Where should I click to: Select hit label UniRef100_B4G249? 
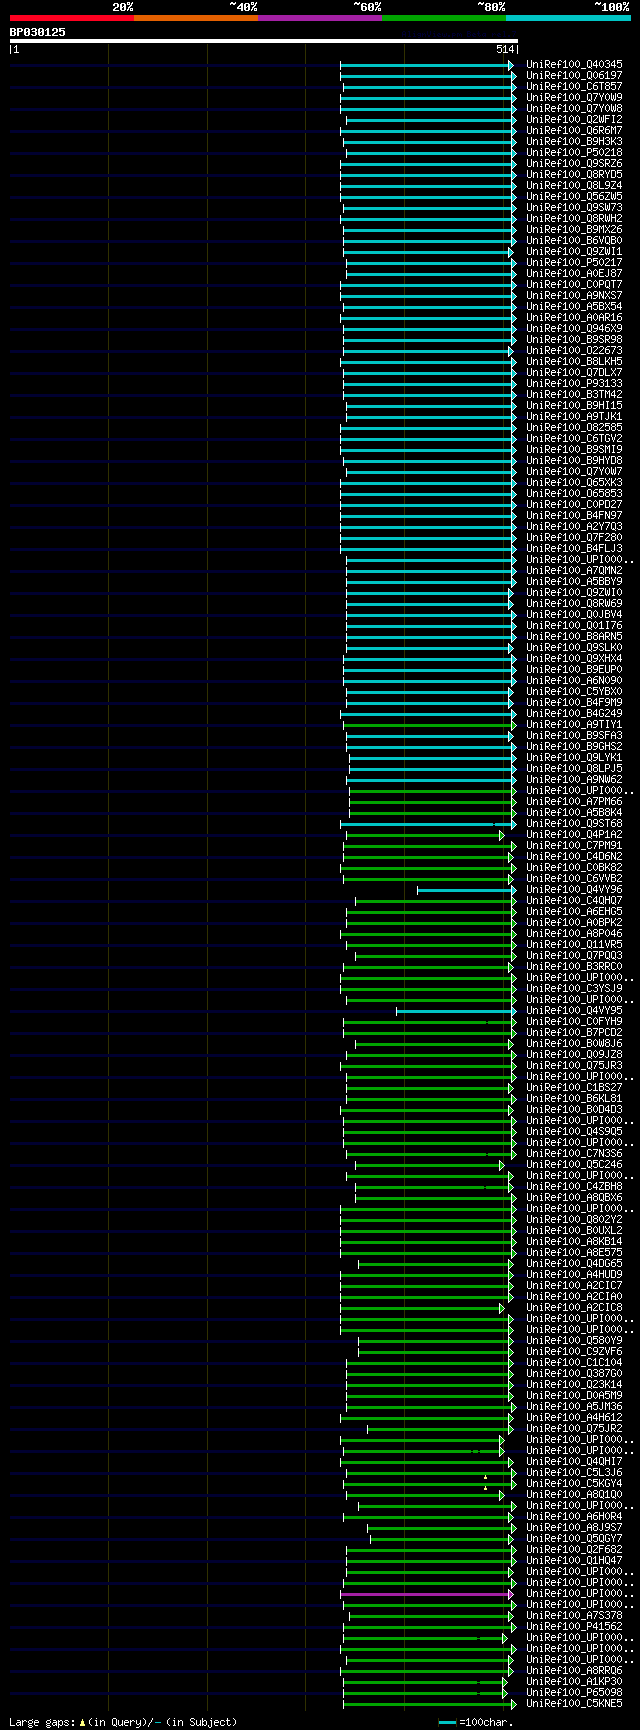tap(574, 714)
